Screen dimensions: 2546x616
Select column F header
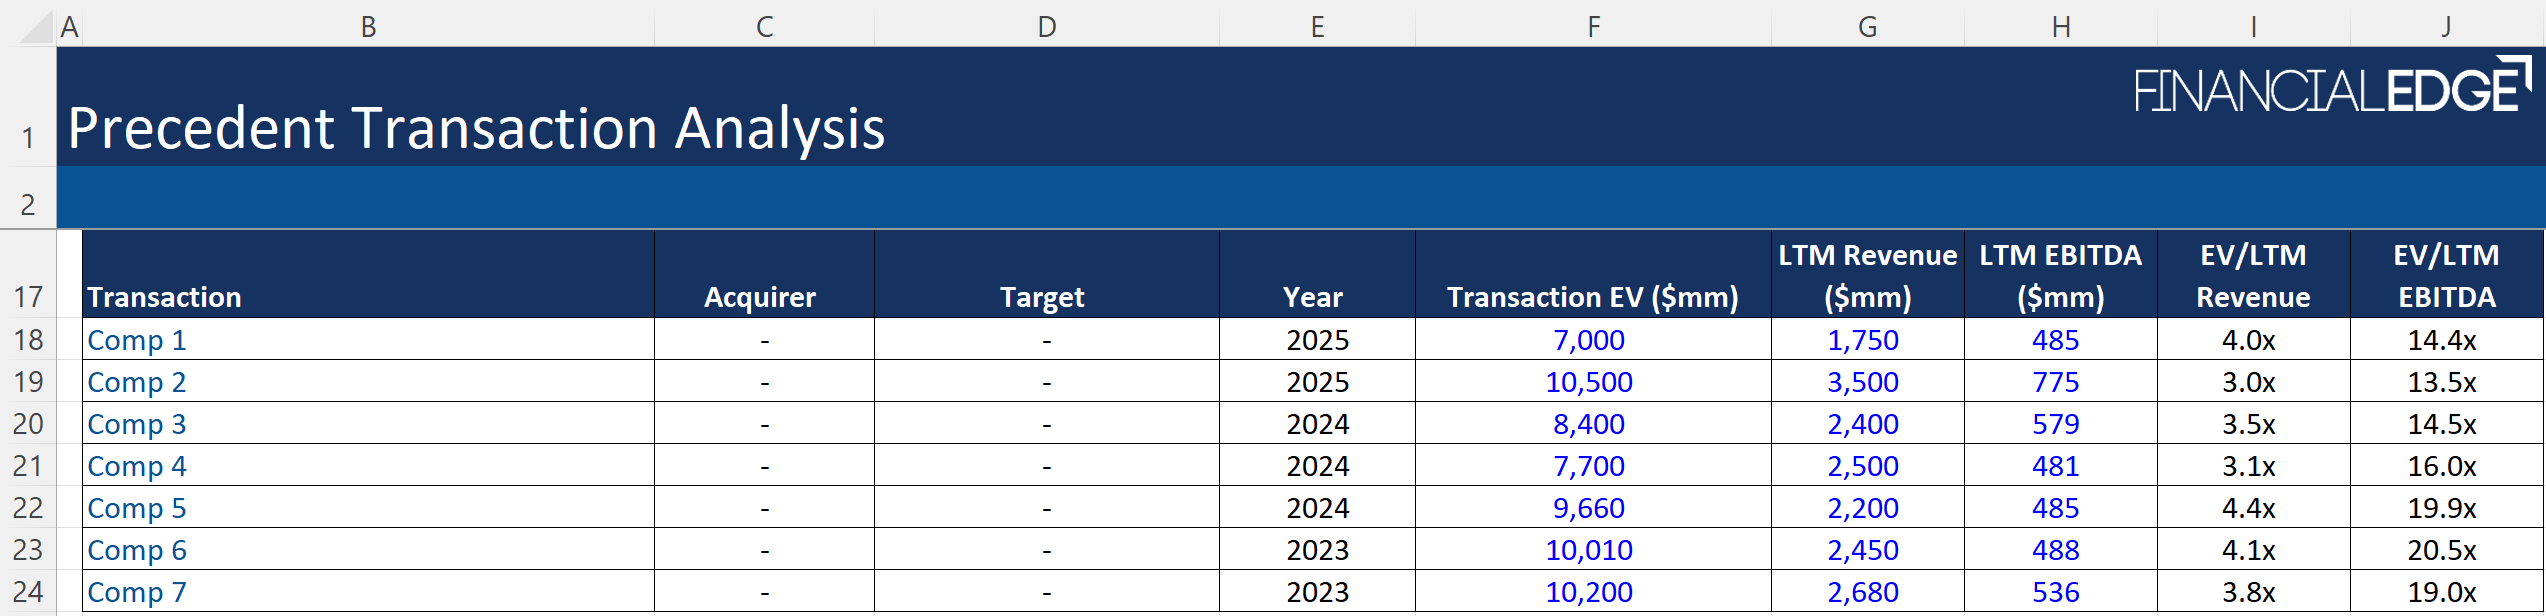coord(1593,27)
